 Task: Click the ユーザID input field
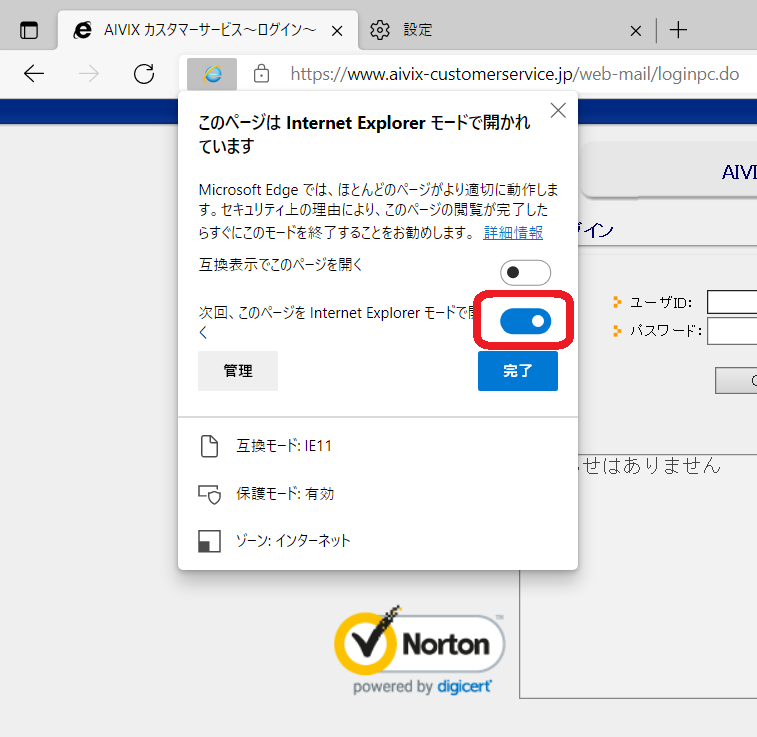(732, 302)
